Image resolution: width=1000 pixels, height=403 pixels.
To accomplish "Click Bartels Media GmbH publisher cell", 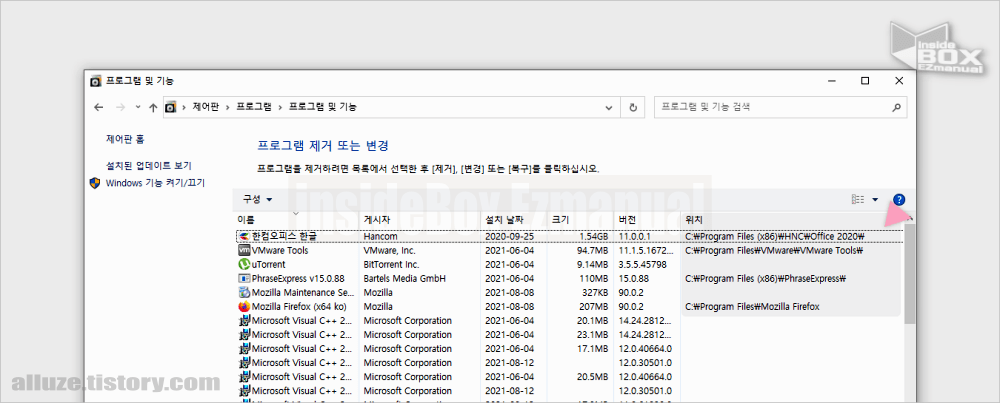I will click(404, 279).
